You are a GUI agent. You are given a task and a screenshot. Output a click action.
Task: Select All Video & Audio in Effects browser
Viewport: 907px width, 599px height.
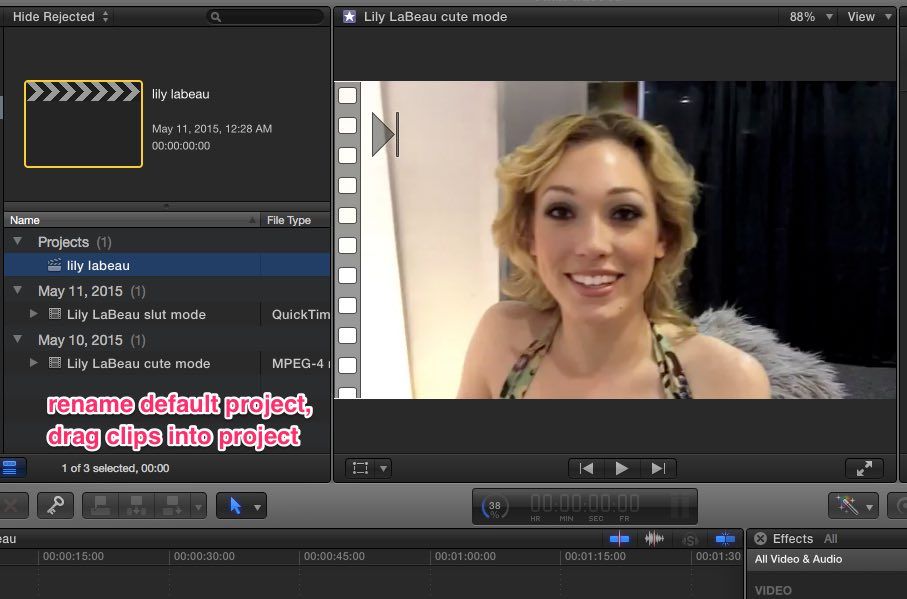[800, 559]
